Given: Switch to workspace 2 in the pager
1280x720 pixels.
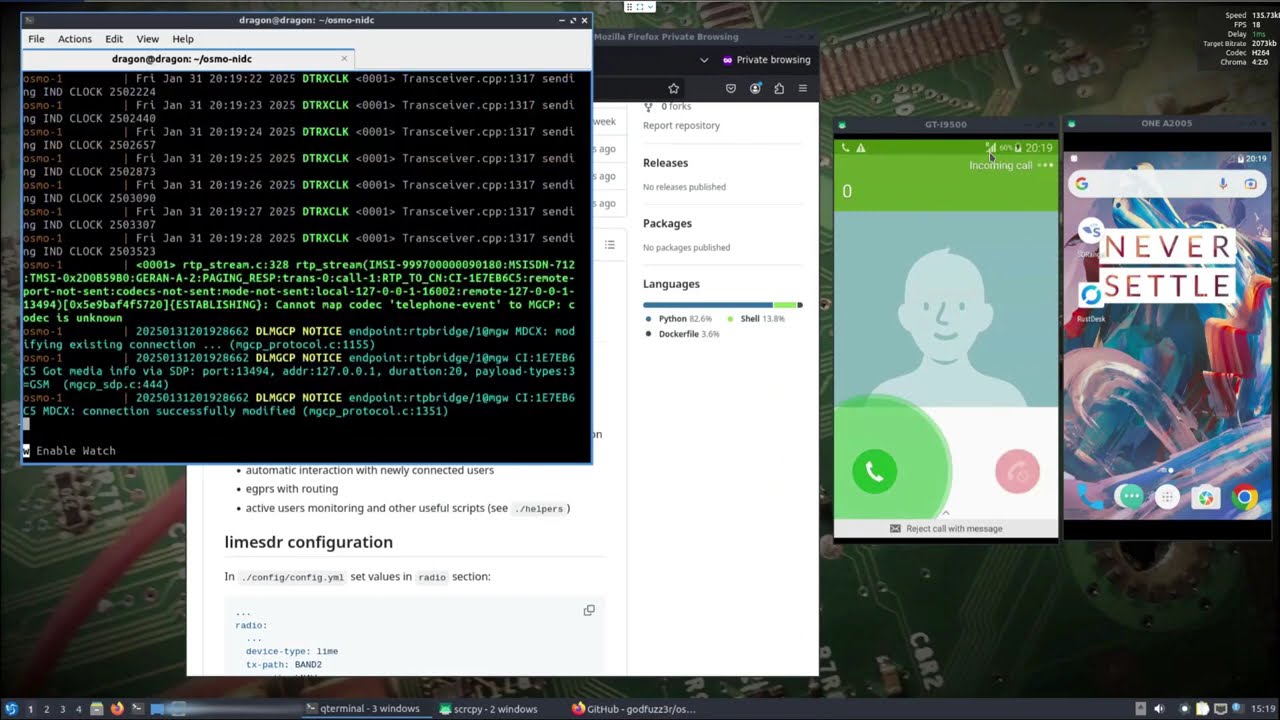Looking at the screenshot, I should pos(46,709).
